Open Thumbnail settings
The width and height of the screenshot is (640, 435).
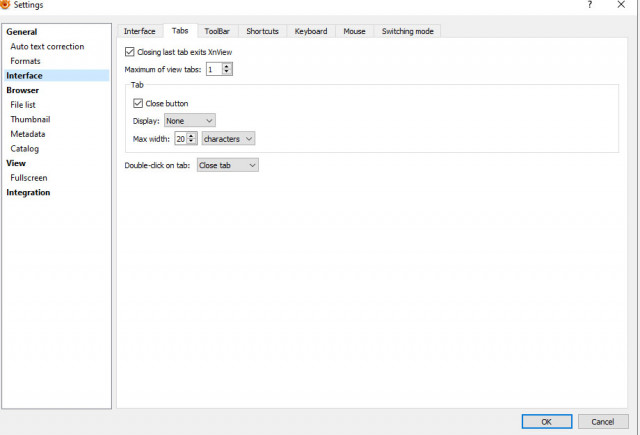(x=30, y=120)
